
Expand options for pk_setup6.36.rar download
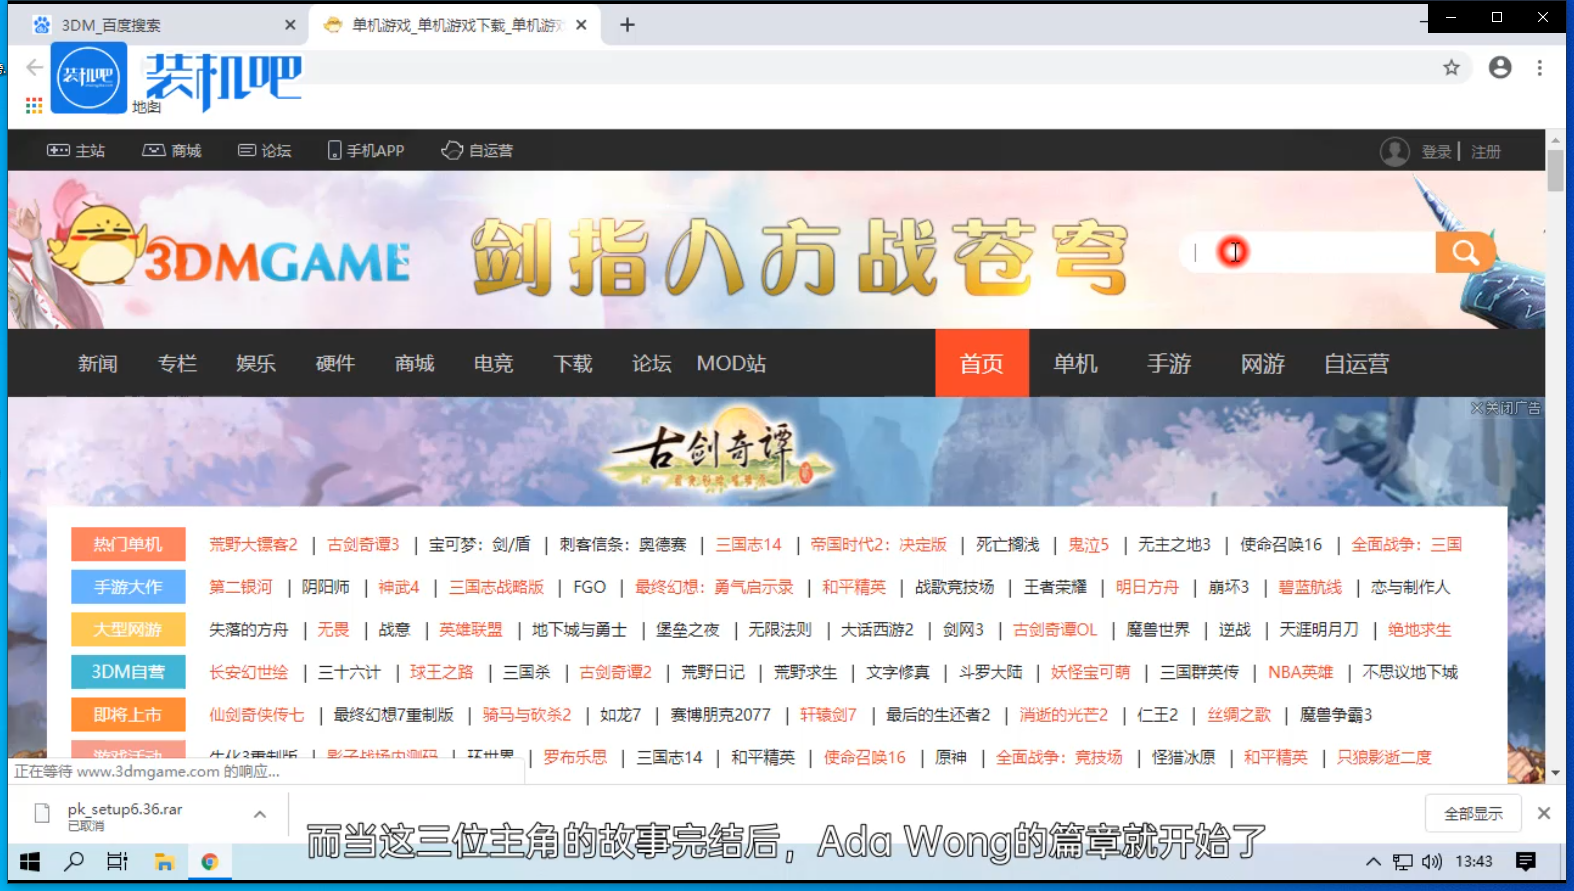click(260, 814)
